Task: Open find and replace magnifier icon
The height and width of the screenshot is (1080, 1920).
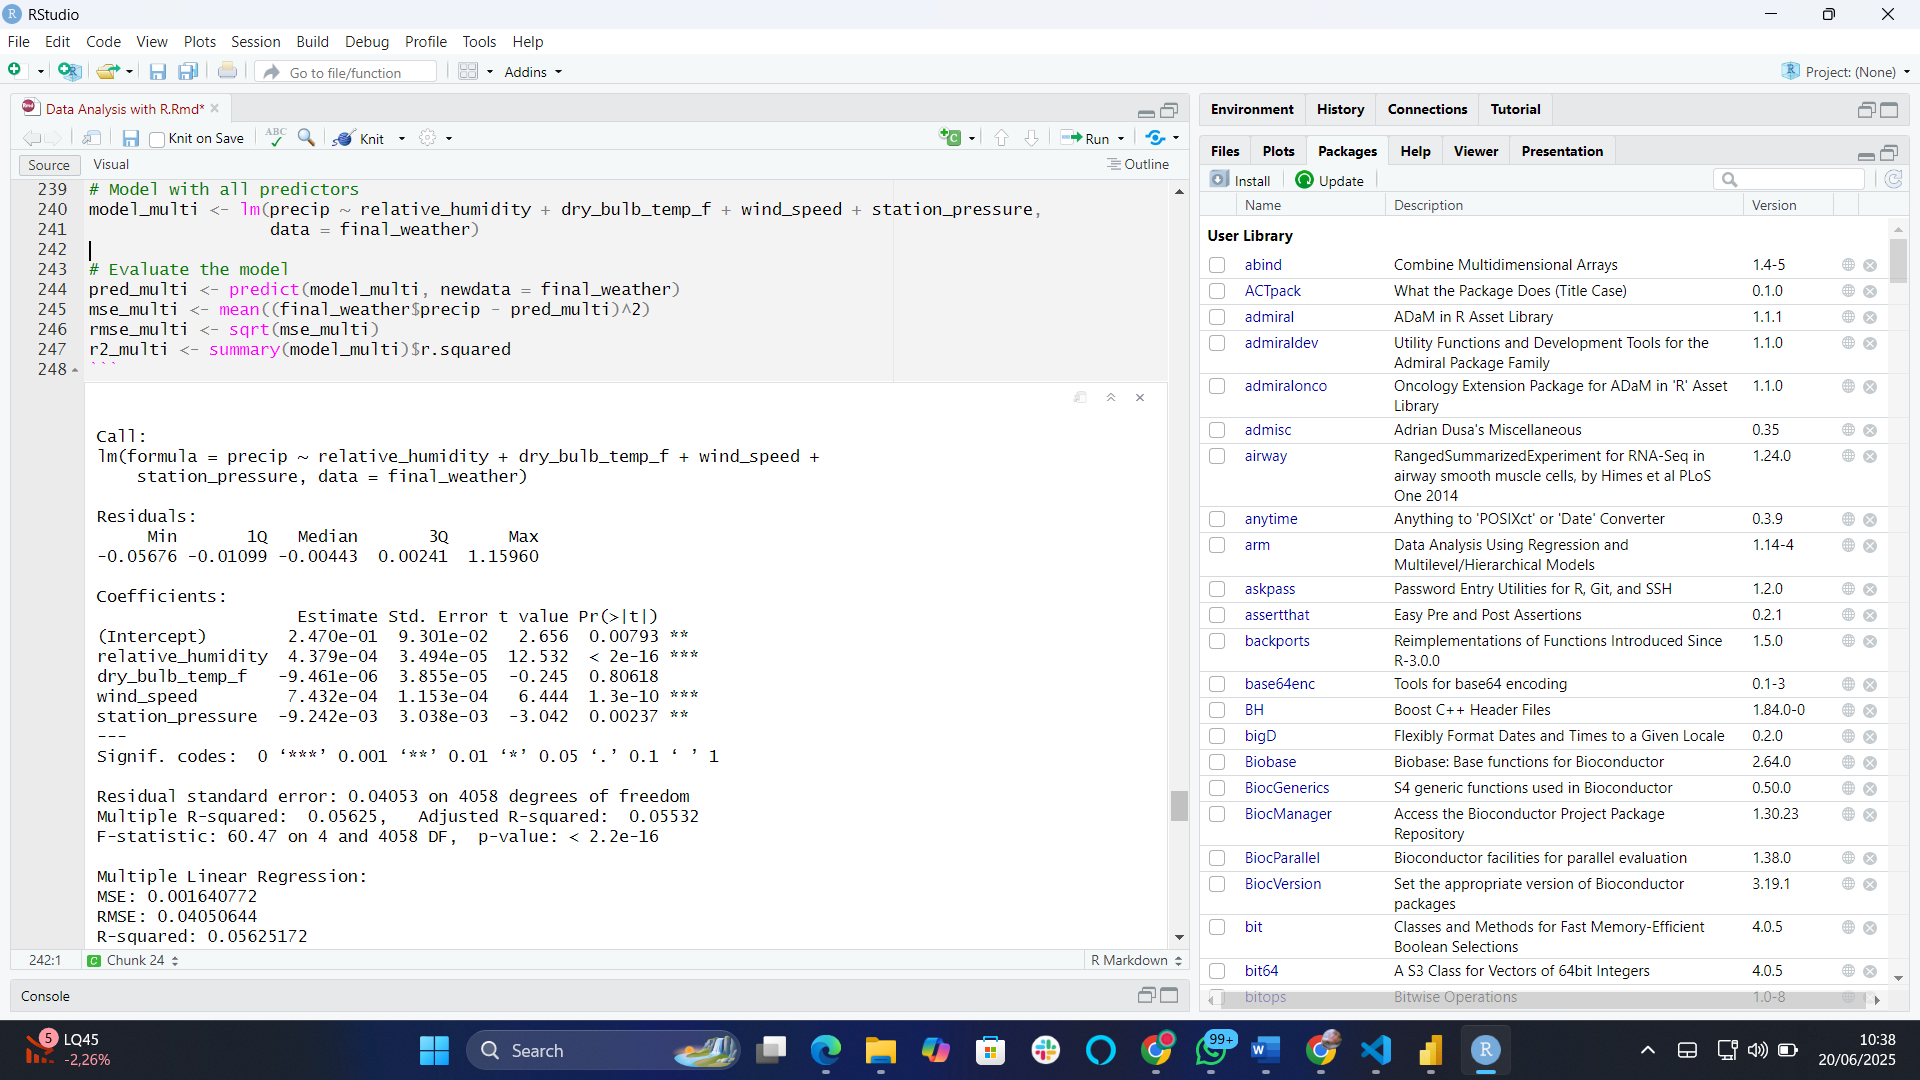Action: click(306, 138)
